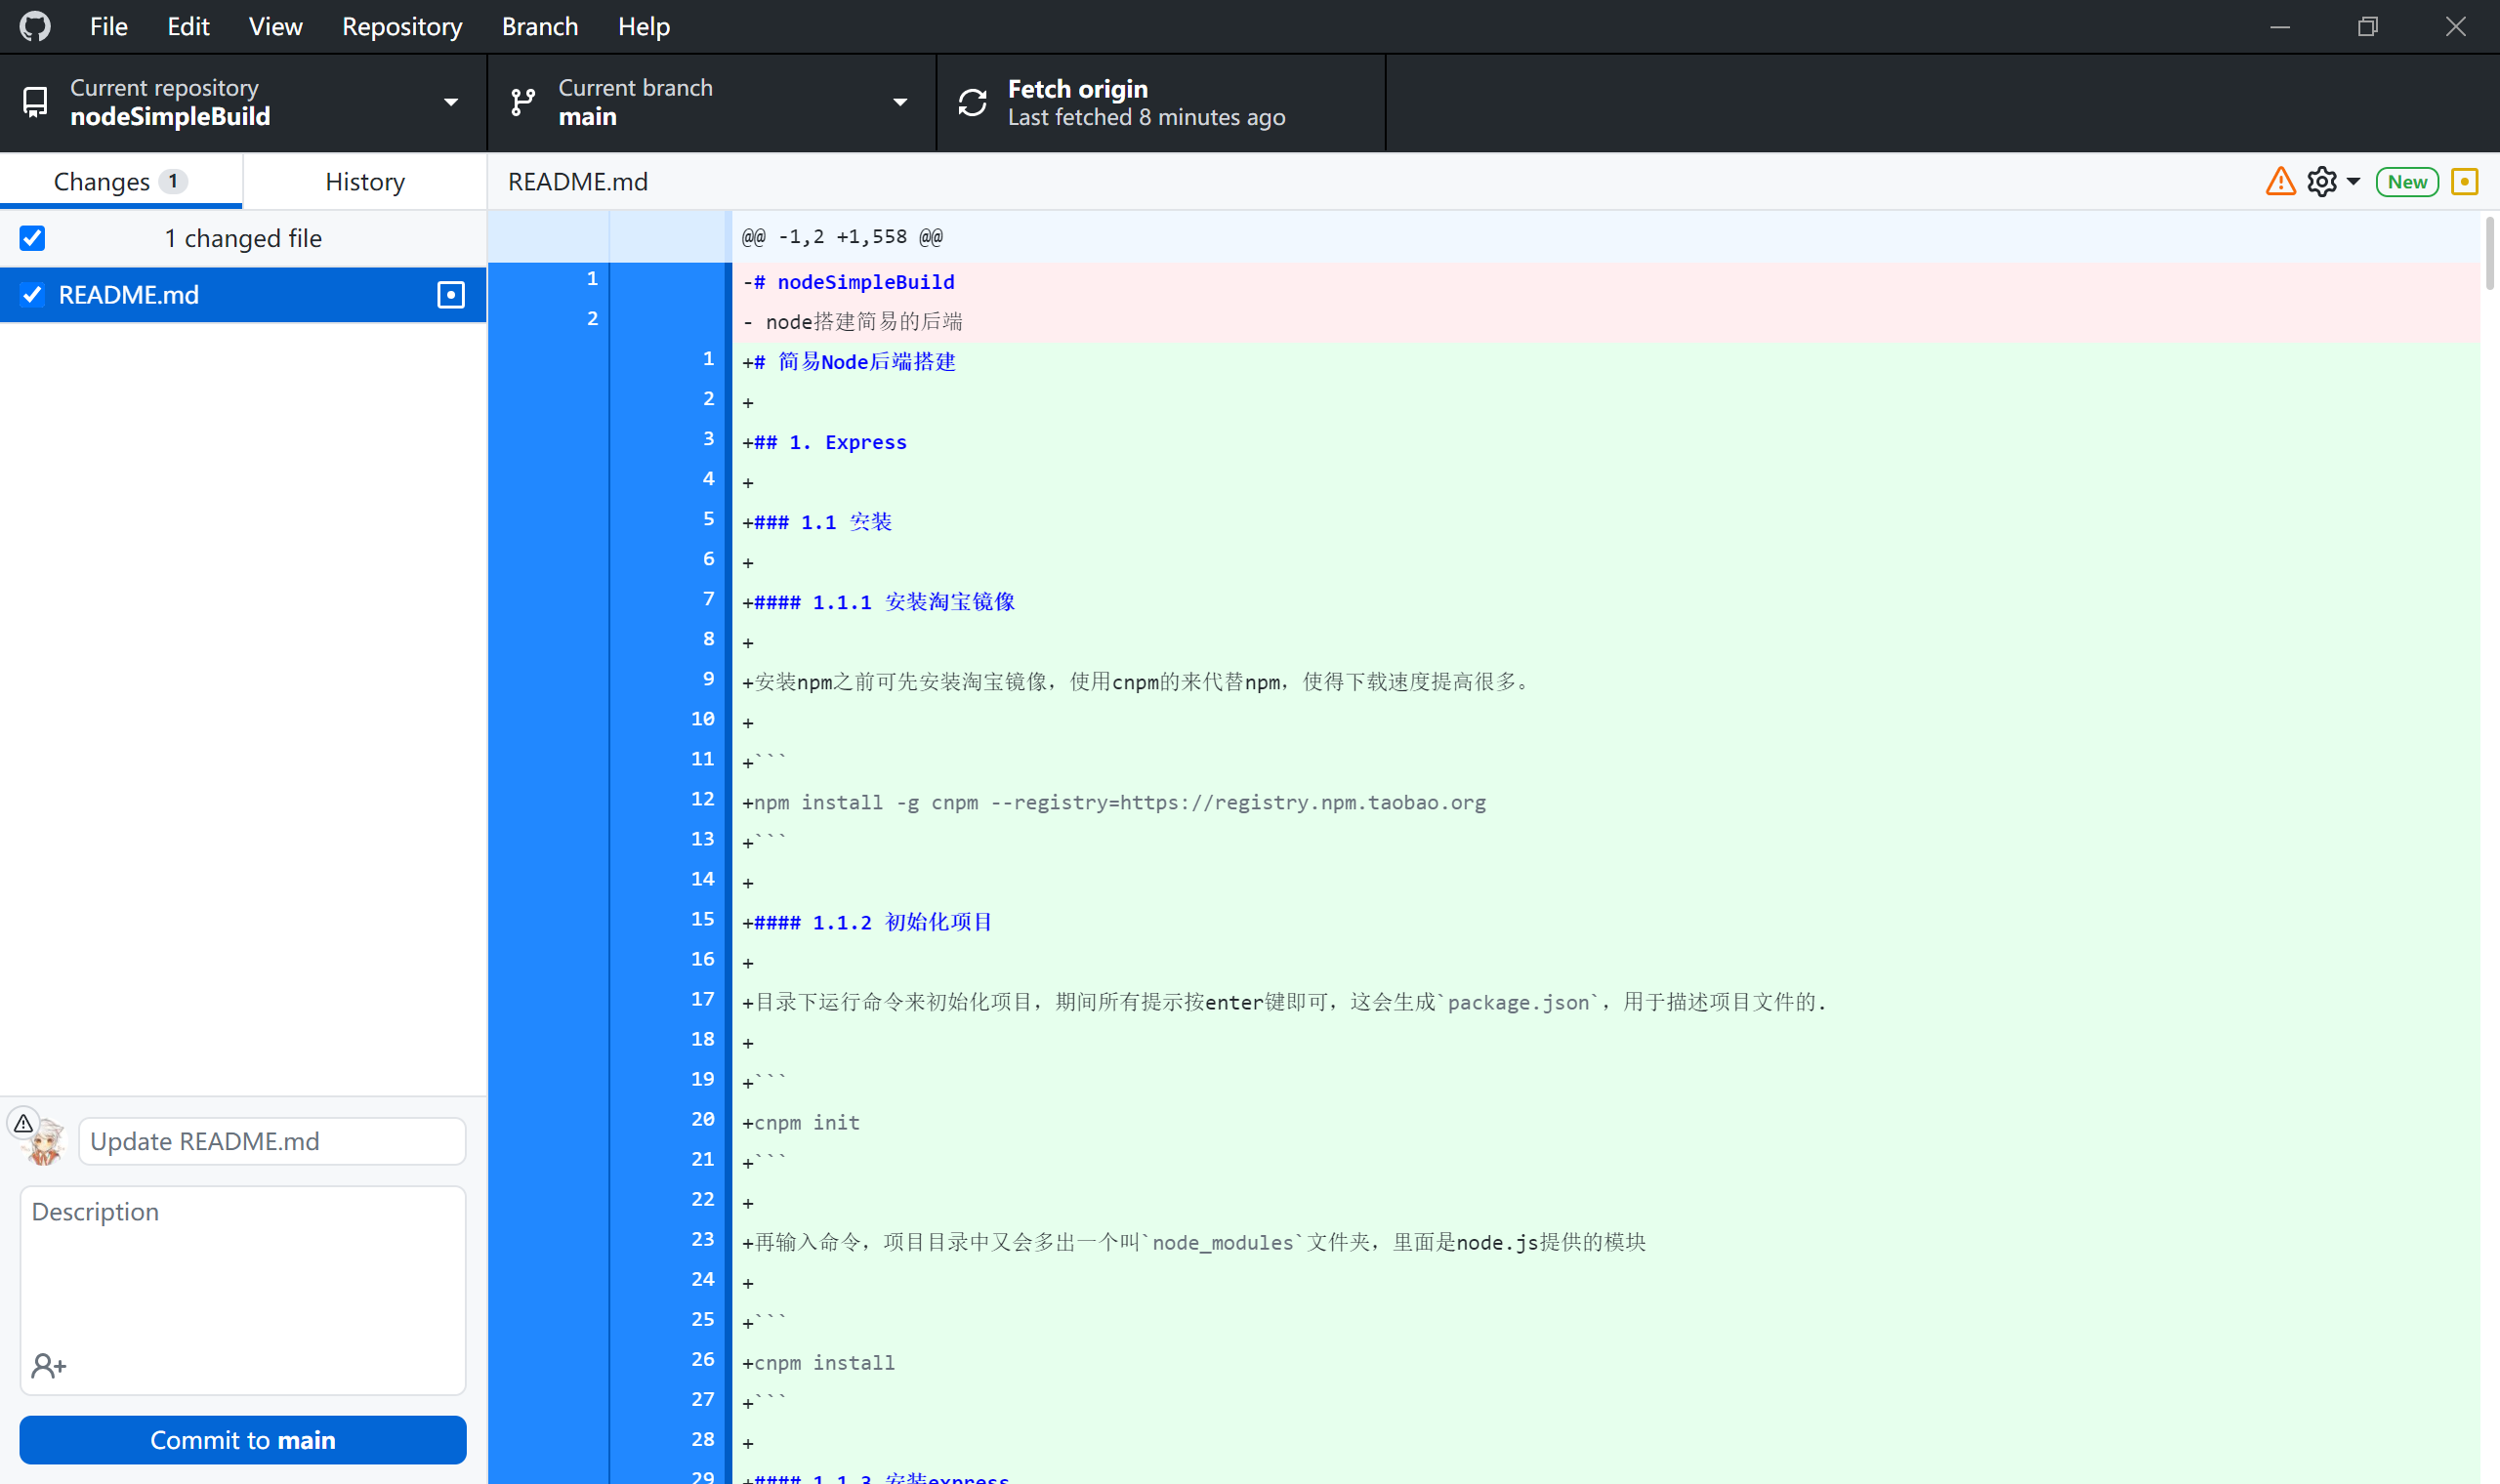The width and height of the screenshot is (2500, 1484).
Task: Click the README.md title in diff header
Action: 578,182
